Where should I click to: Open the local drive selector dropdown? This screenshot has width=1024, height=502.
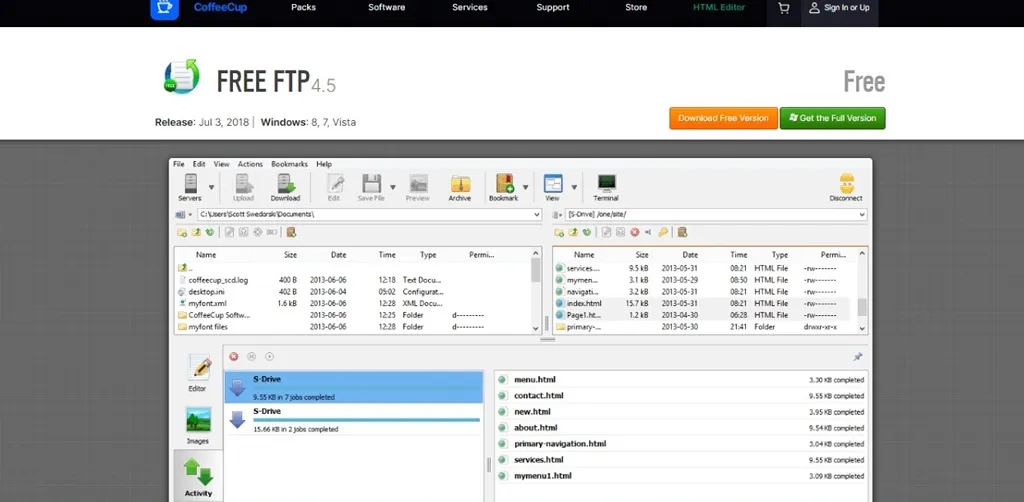click(184, 214)
